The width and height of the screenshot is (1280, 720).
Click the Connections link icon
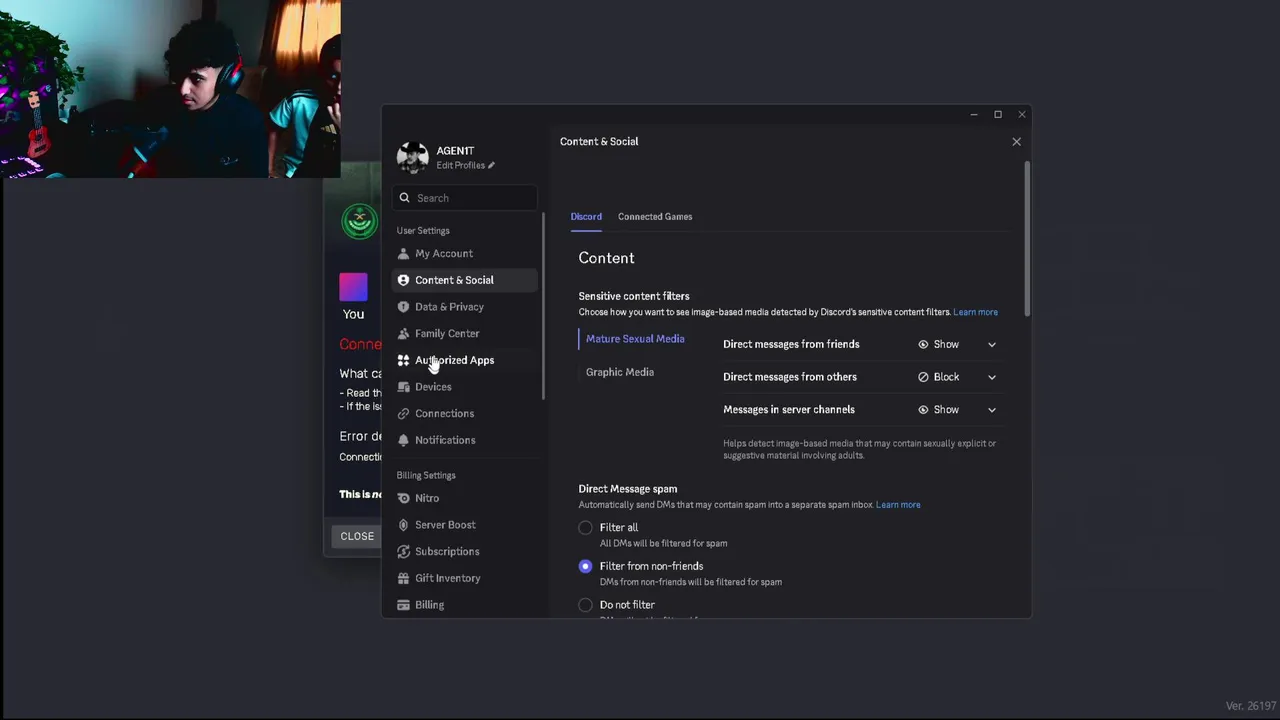coord(403,413)
